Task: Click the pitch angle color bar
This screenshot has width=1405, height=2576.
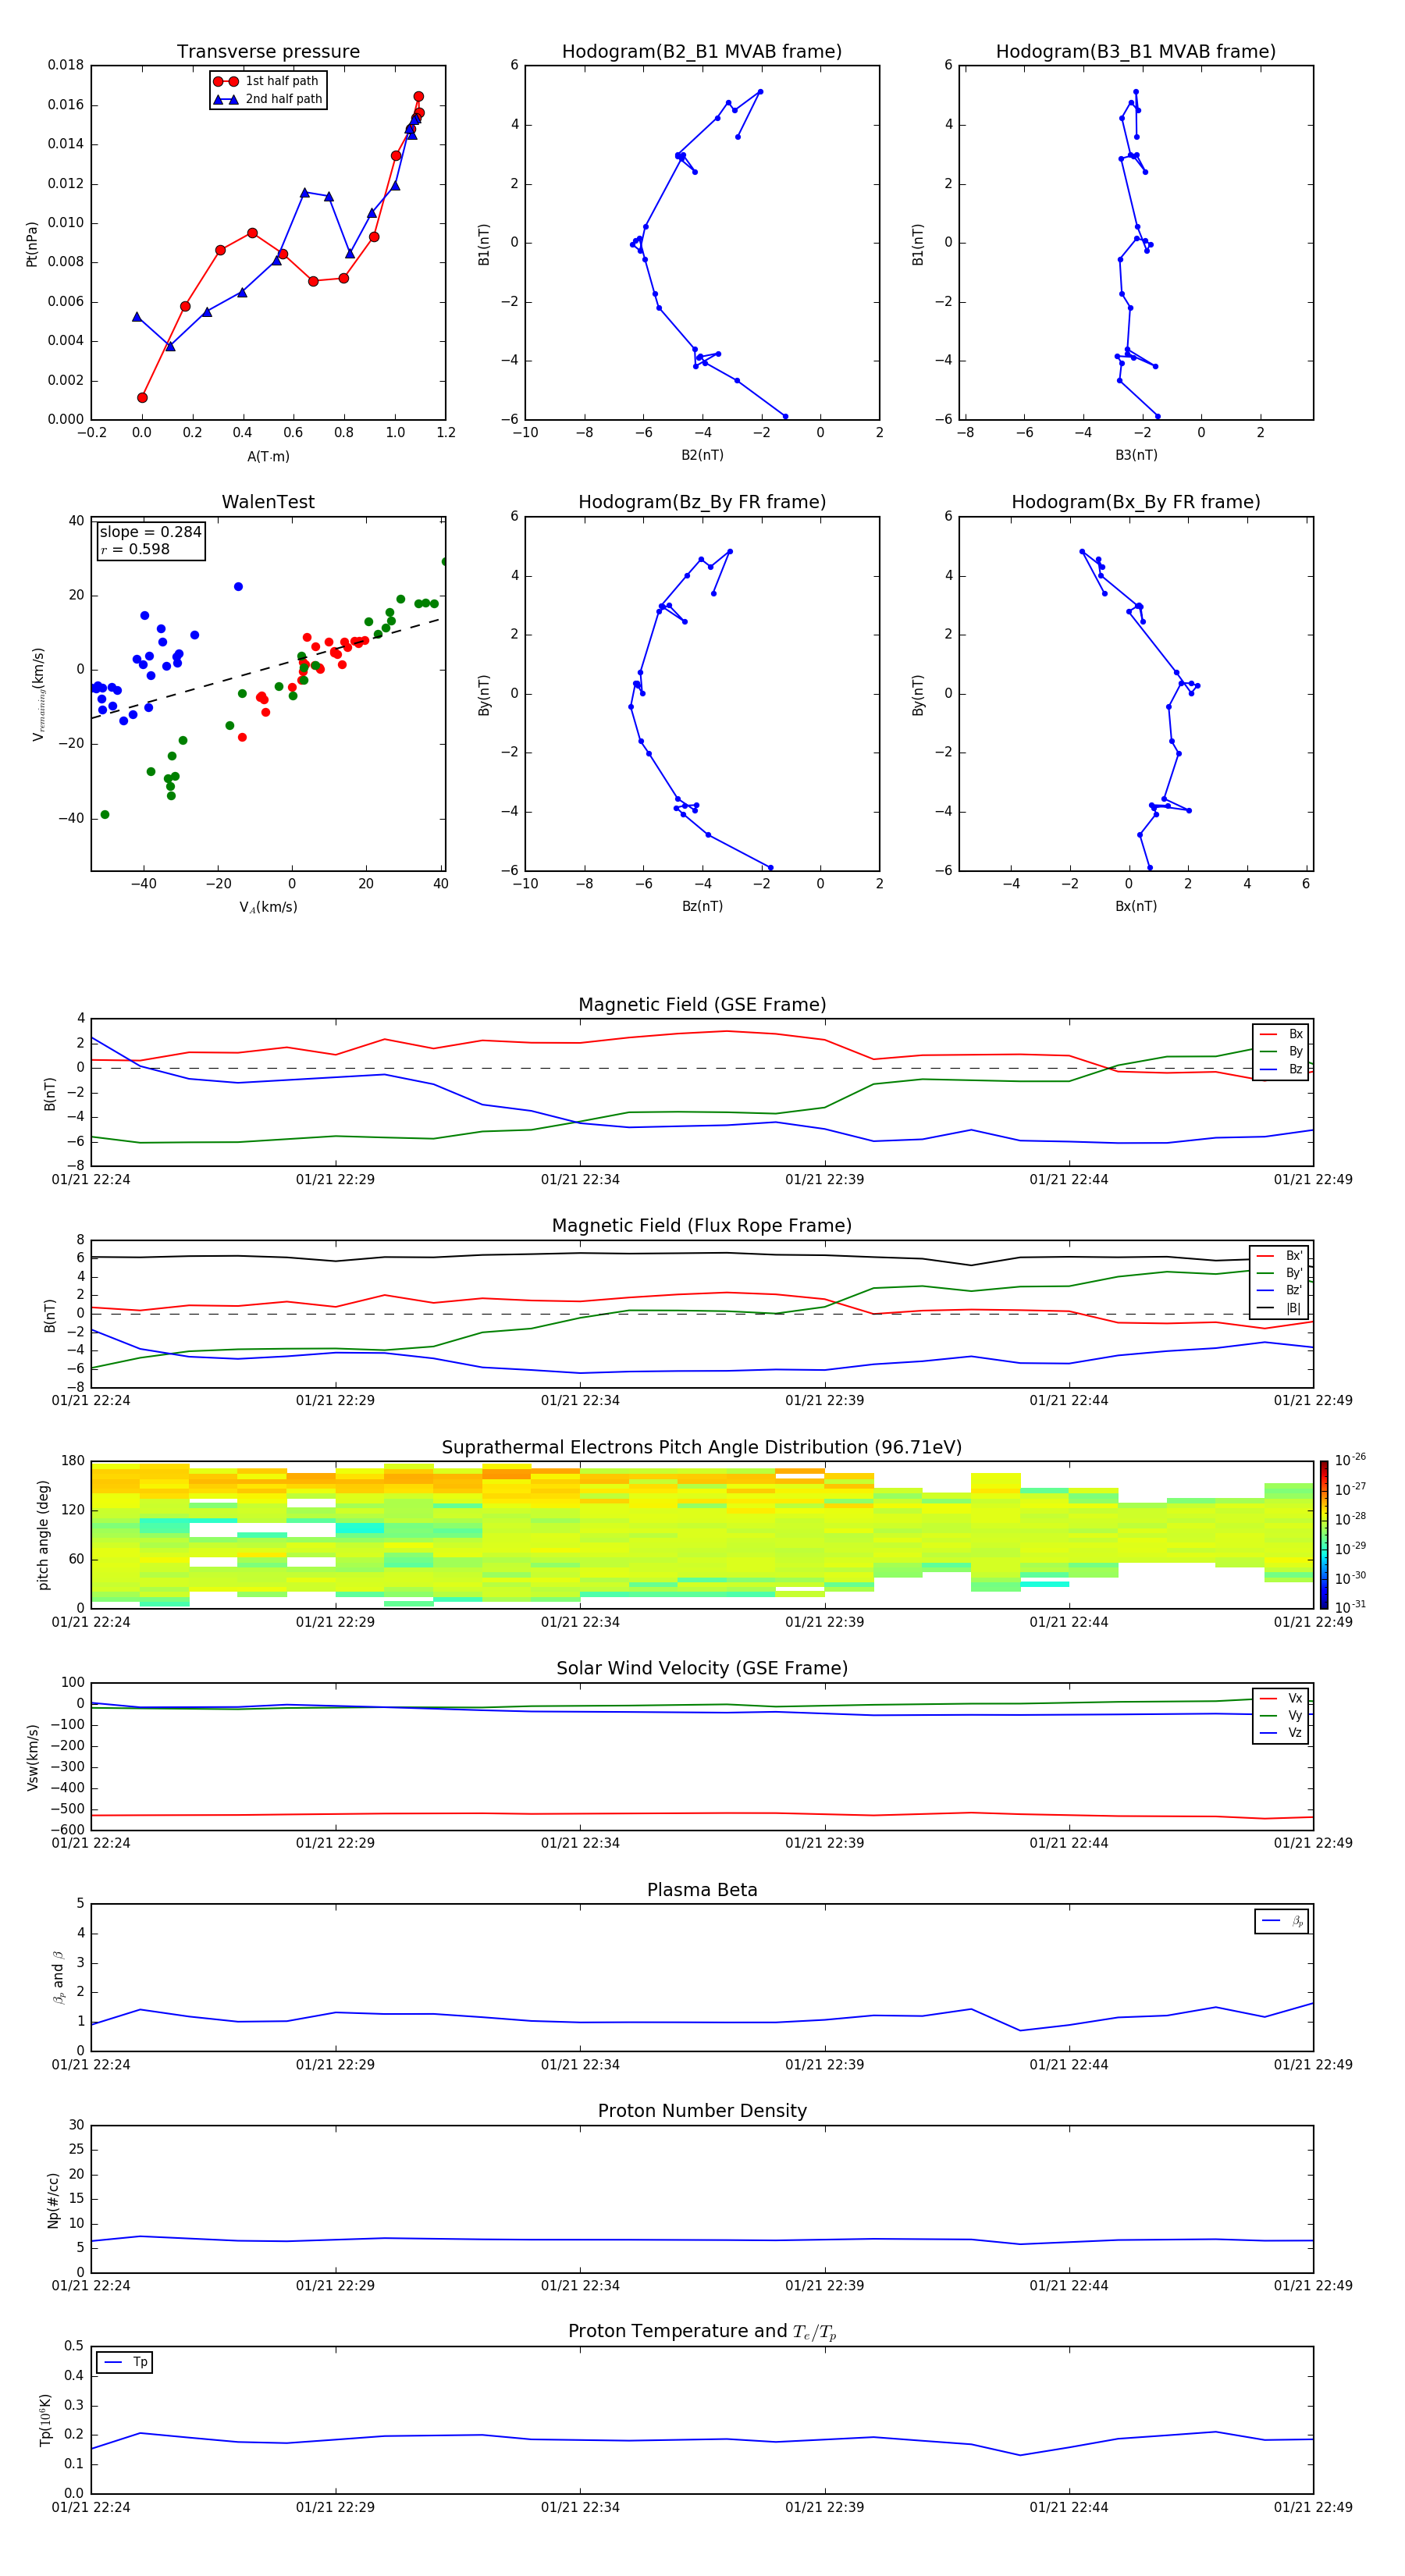Action: 1324,1534
